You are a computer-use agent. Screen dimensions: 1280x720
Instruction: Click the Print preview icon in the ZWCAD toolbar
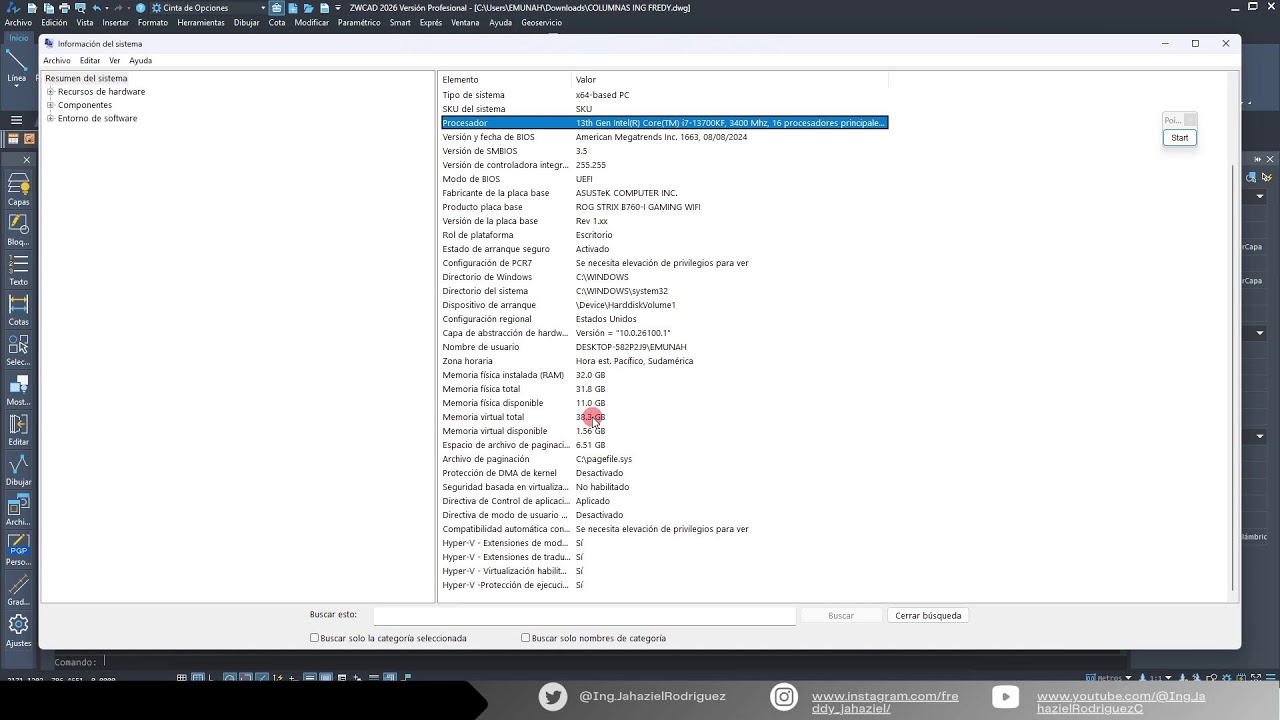(x=79, y=8)
